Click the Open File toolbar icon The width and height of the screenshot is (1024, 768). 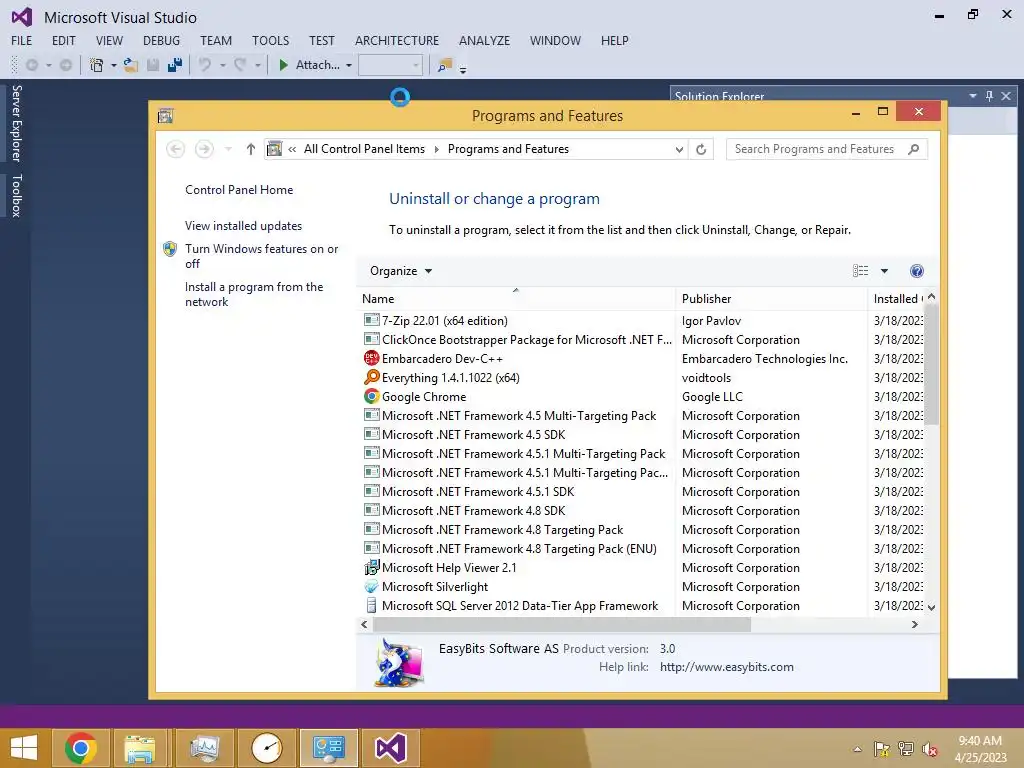pos(131,65)
